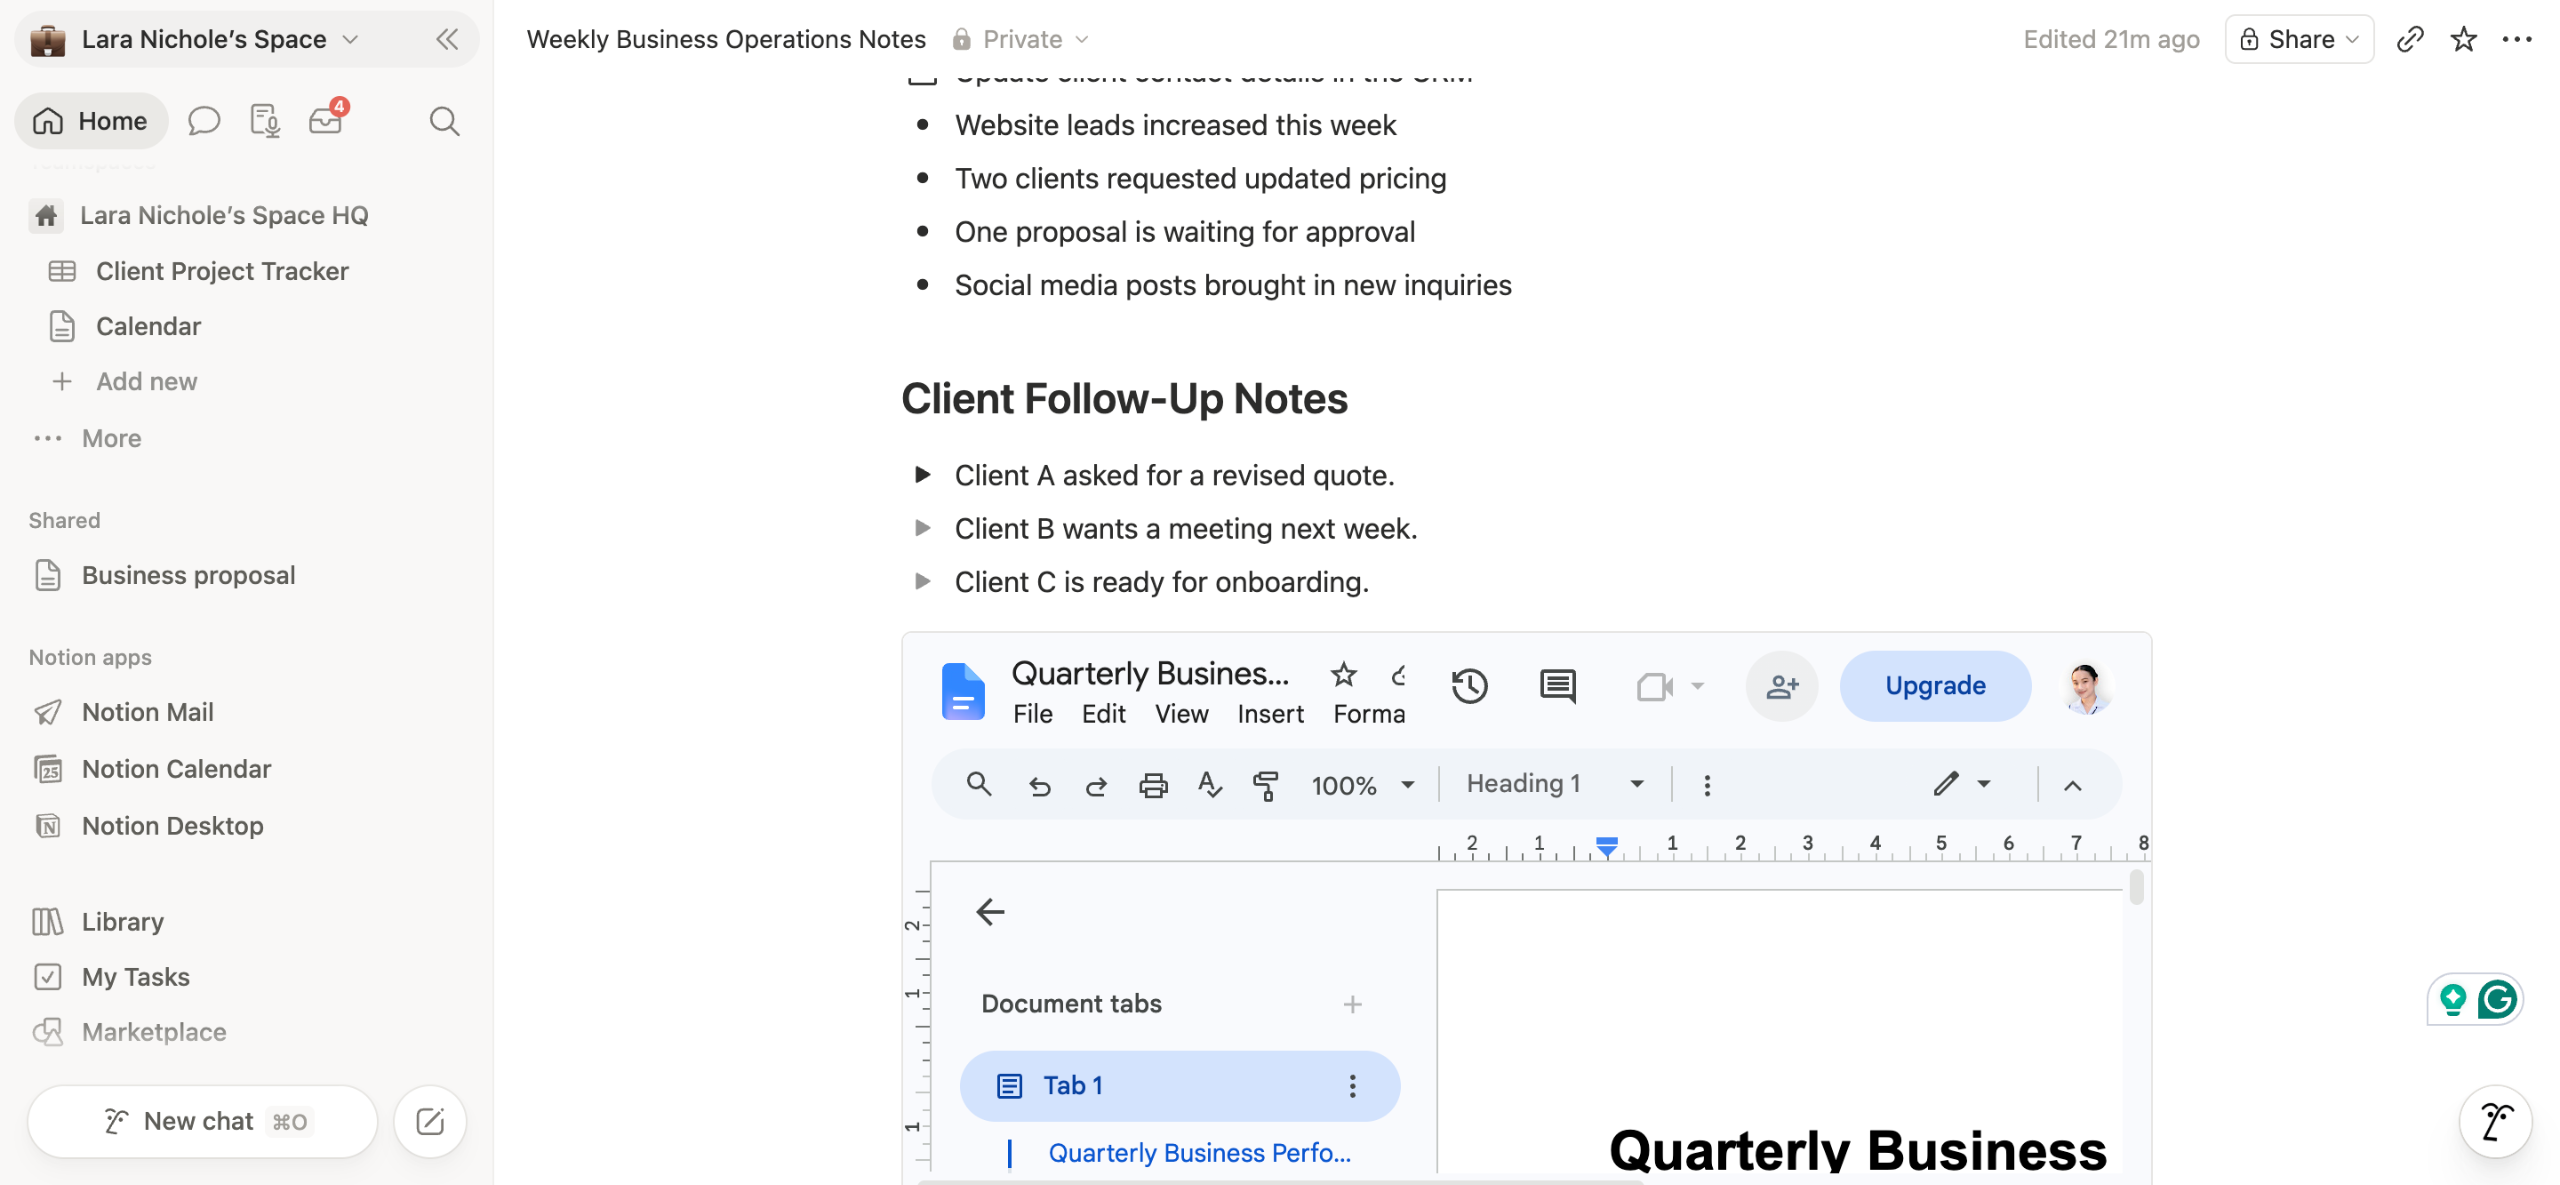Click the share people icon in Docs
The image size is (2560, 1185).
[x=1781, y=686]
